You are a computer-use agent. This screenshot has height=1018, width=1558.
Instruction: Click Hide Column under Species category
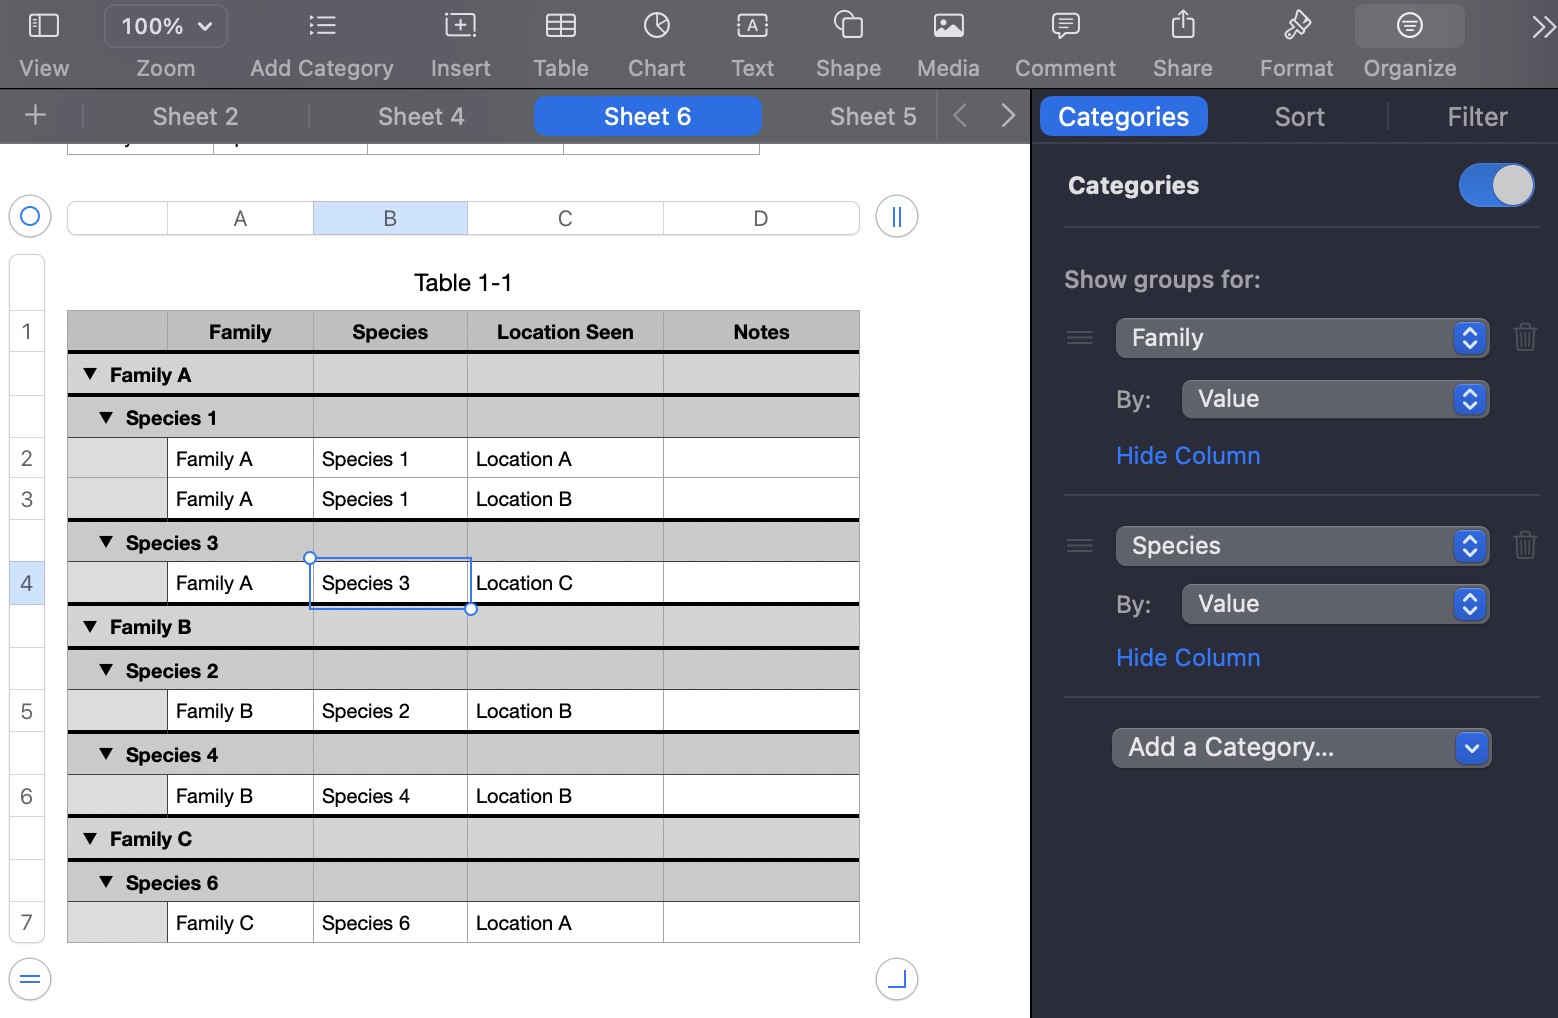coord(1188,658)
